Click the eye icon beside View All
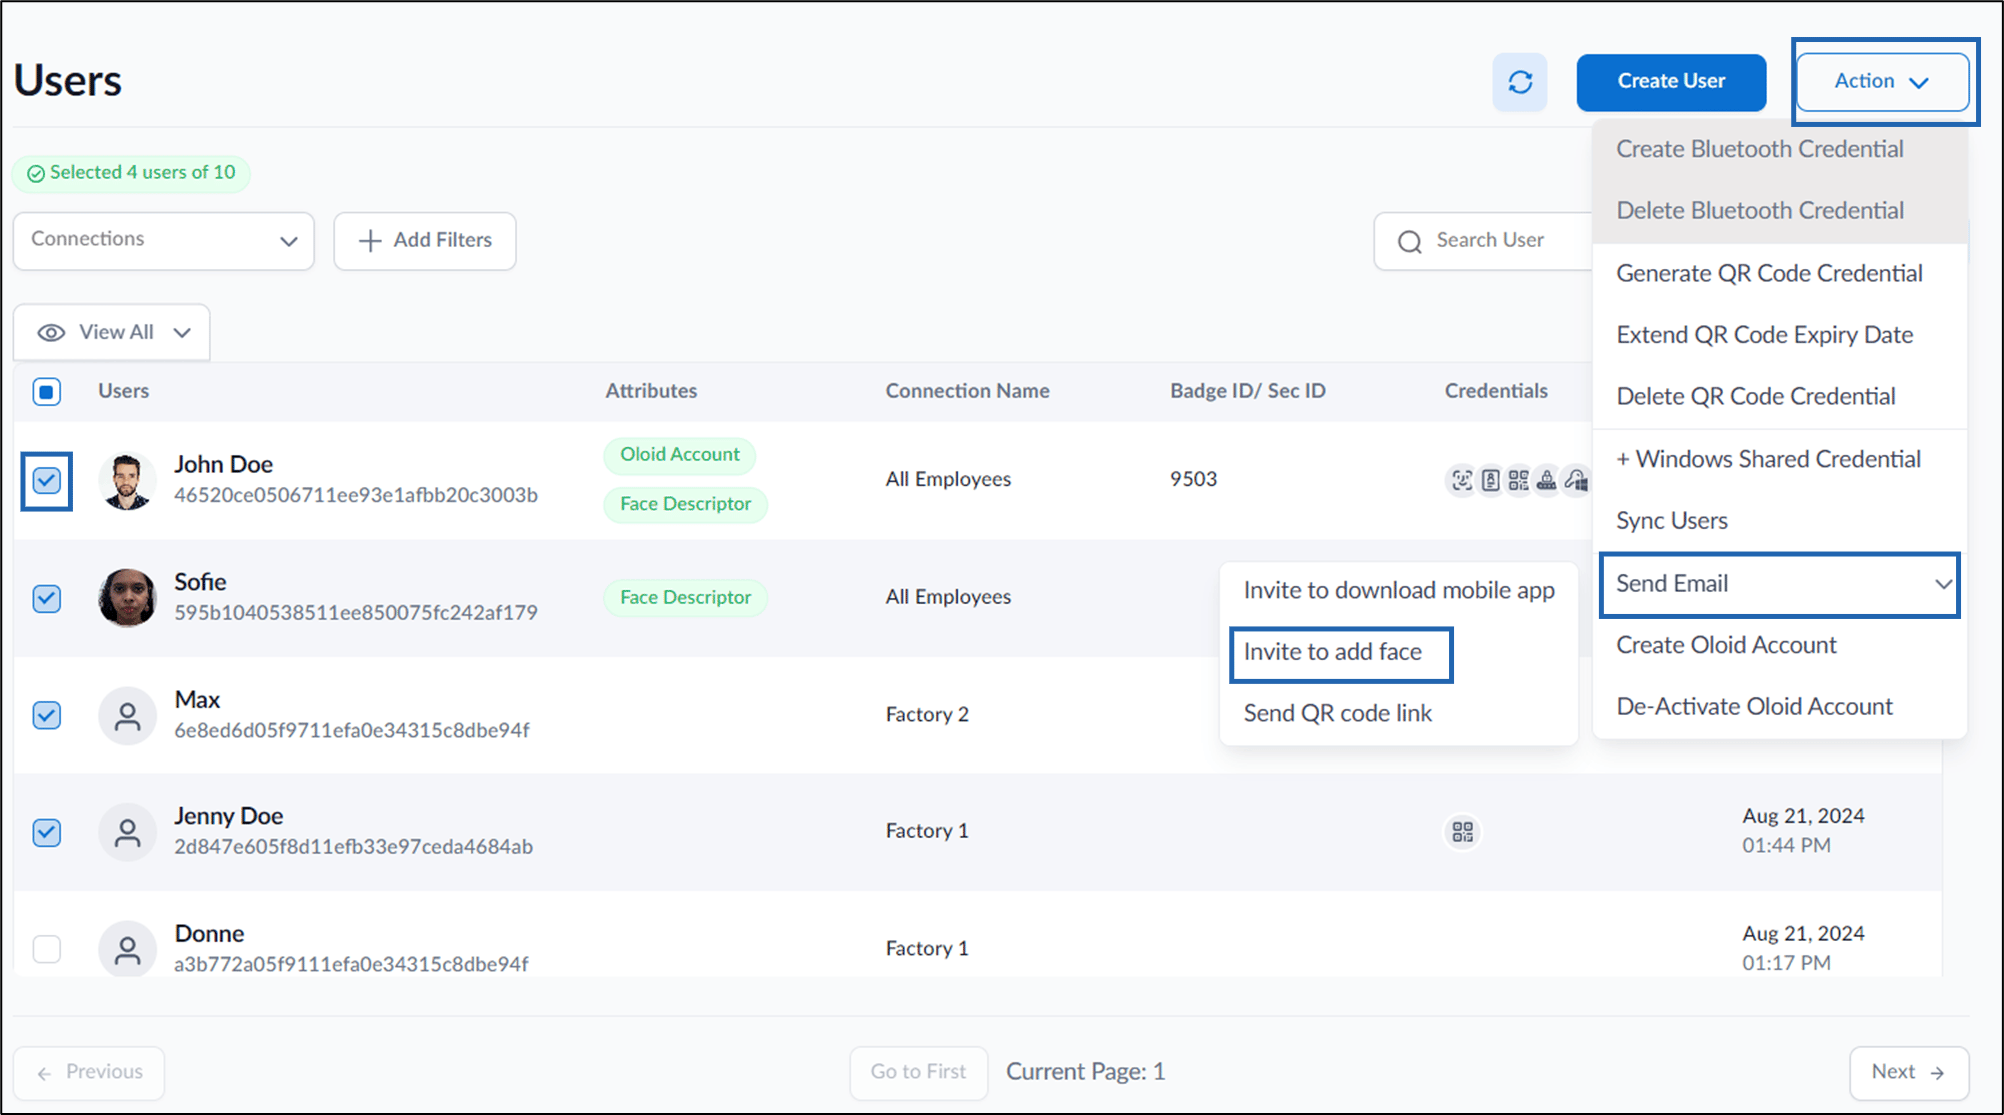This screenshot has width=2004, height=1115. tap(51, 333)
